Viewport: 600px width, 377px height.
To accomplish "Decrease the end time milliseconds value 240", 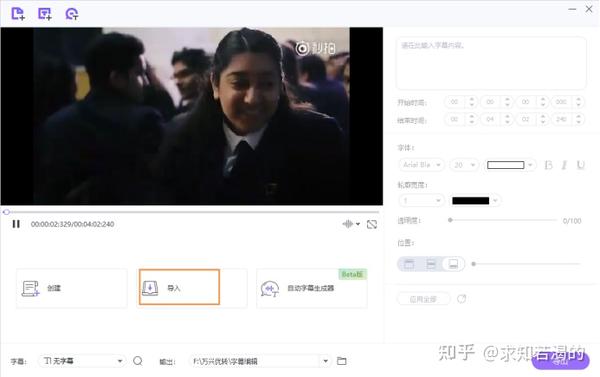I will pyautogui.click(x=578, y=122).
